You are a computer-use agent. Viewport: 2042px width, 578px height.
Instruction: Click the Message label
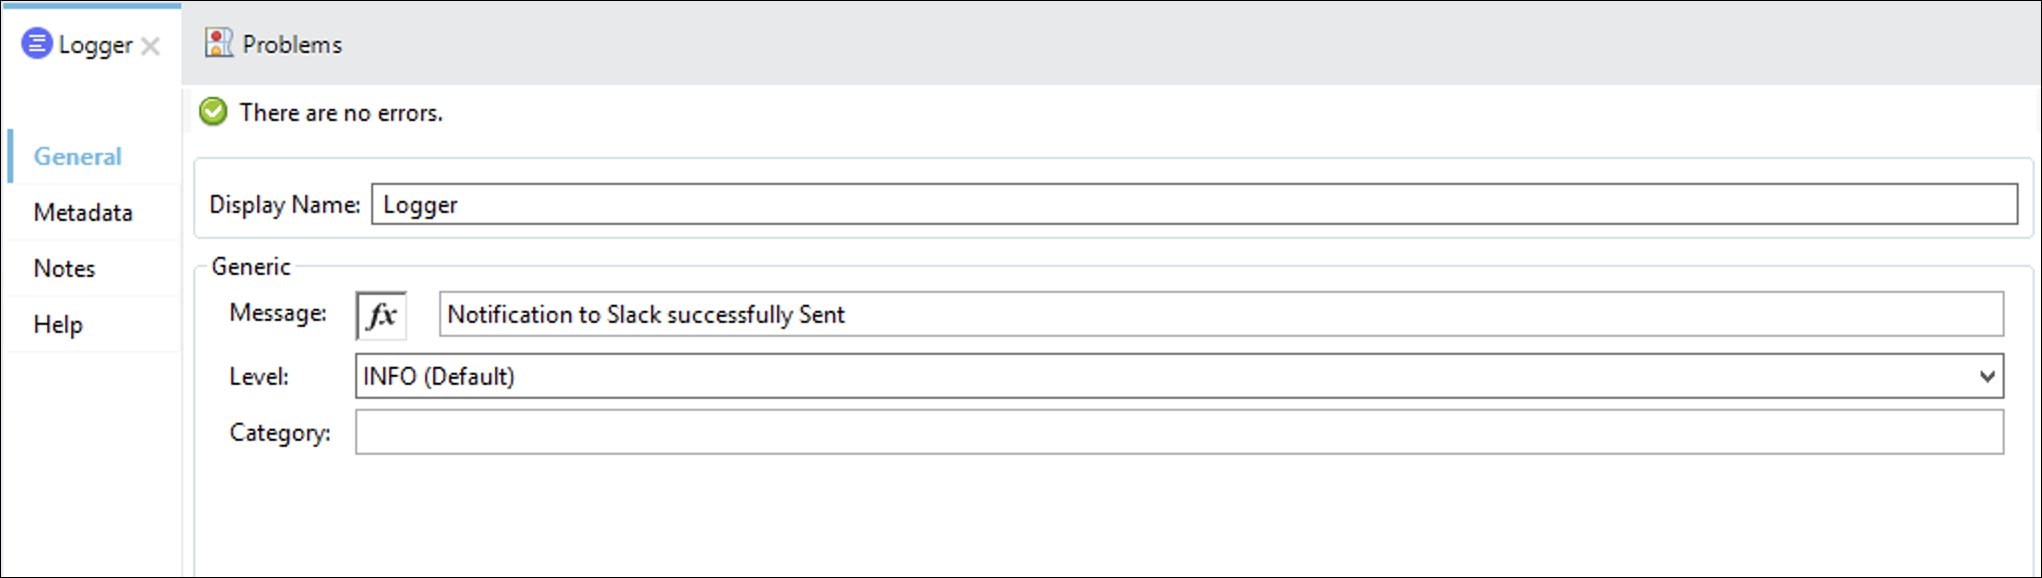pyautogui.click(x=278, y=313)
